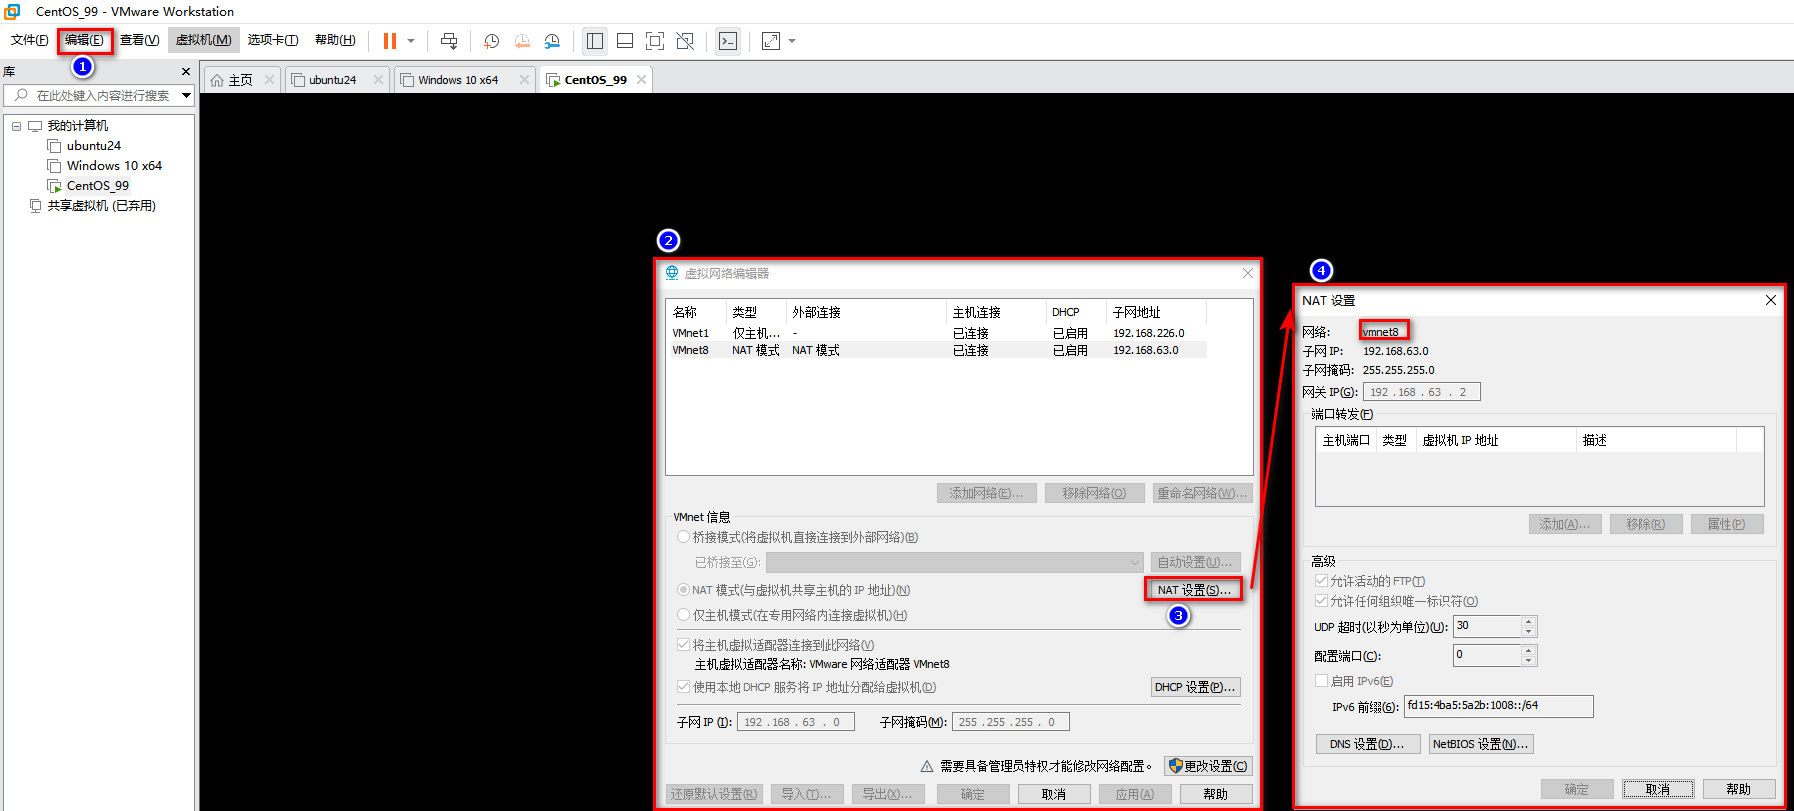This screenshot has height=811, width=1794.
Task: Click the NAT 设置 button
Action: click(x=1194, y=590)
